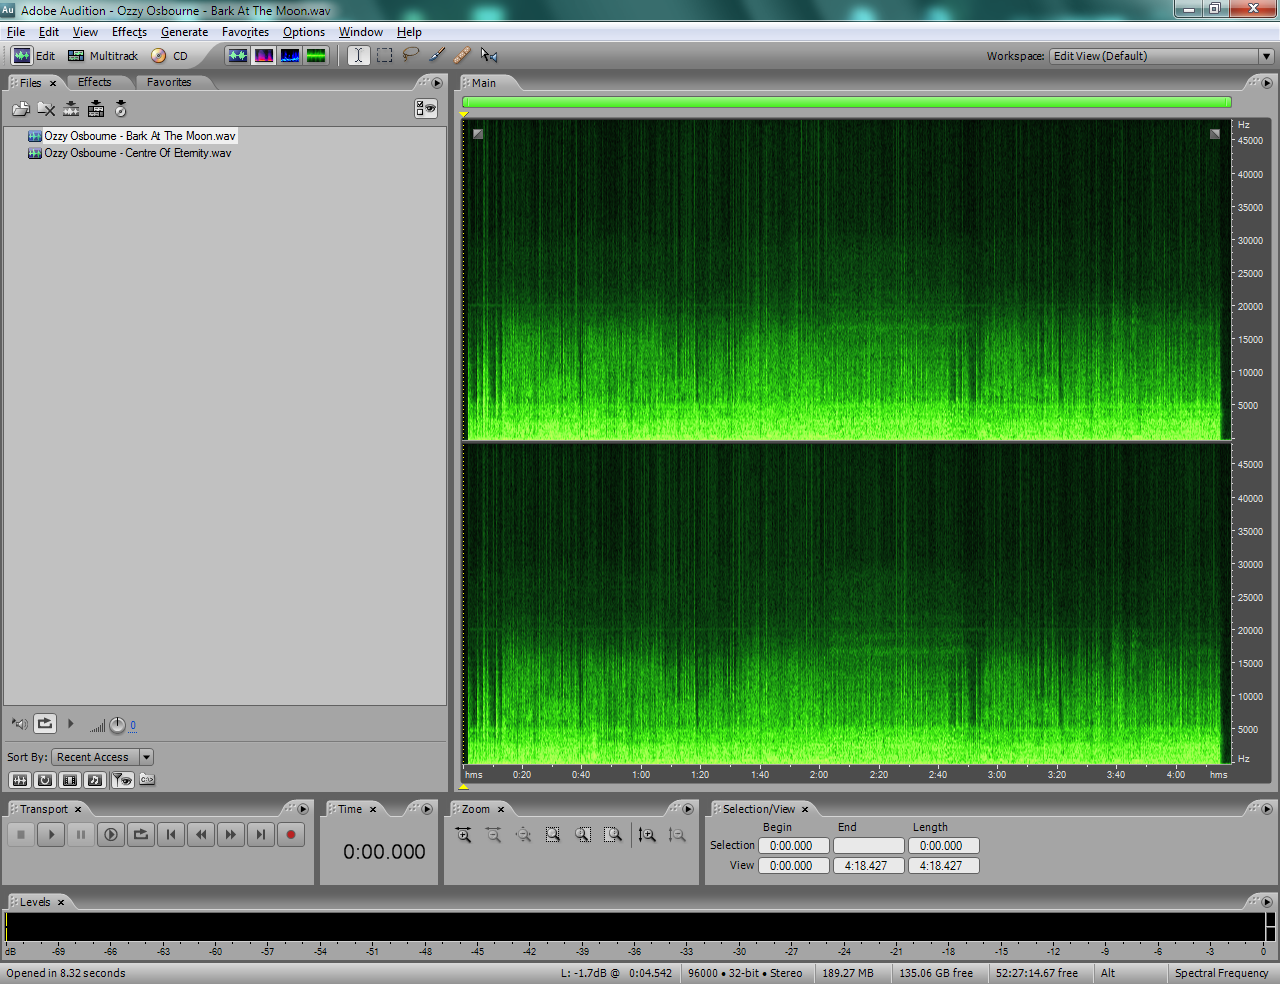Adjust the preview volume knob in Files panel
Screen dimensions: 1280x984
tap(117, 725)
